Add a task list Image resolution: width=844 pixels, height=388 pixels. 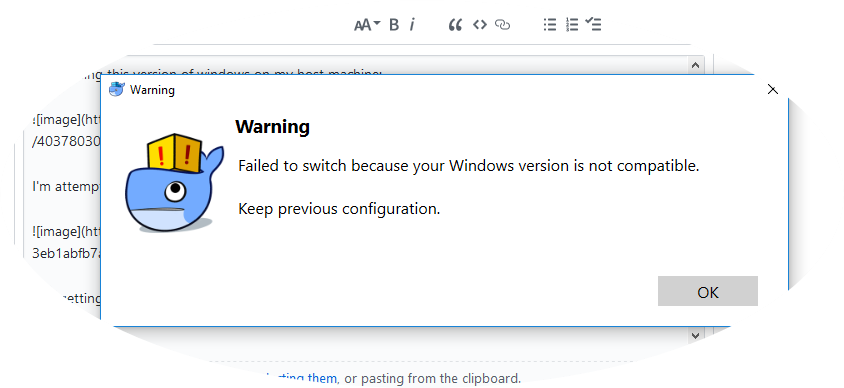point(593,24)
